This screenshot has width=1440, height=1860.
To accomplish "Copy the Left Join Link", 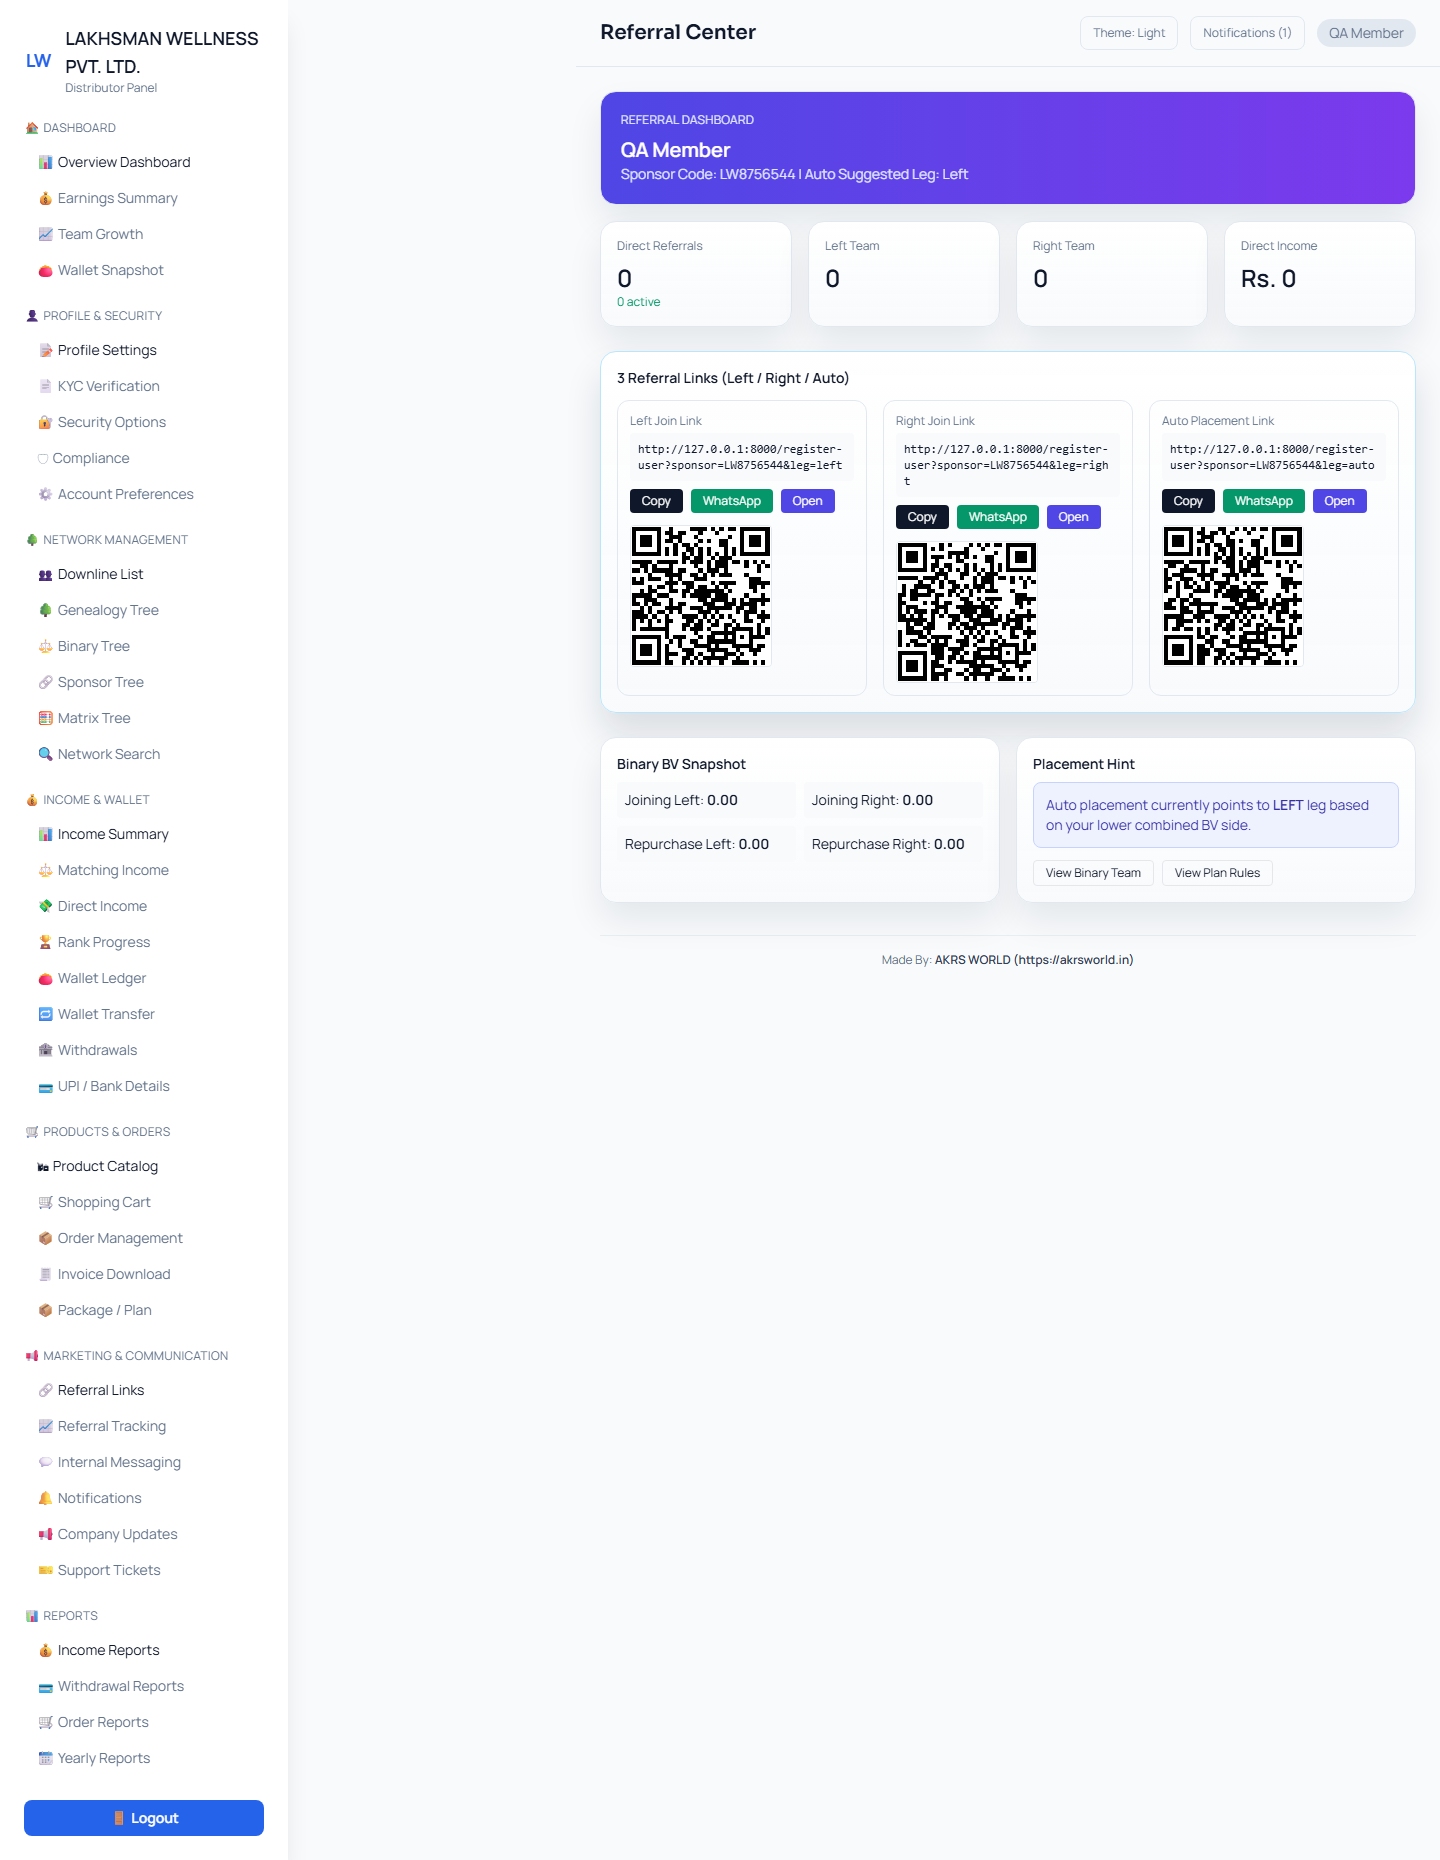I will 656,501.
